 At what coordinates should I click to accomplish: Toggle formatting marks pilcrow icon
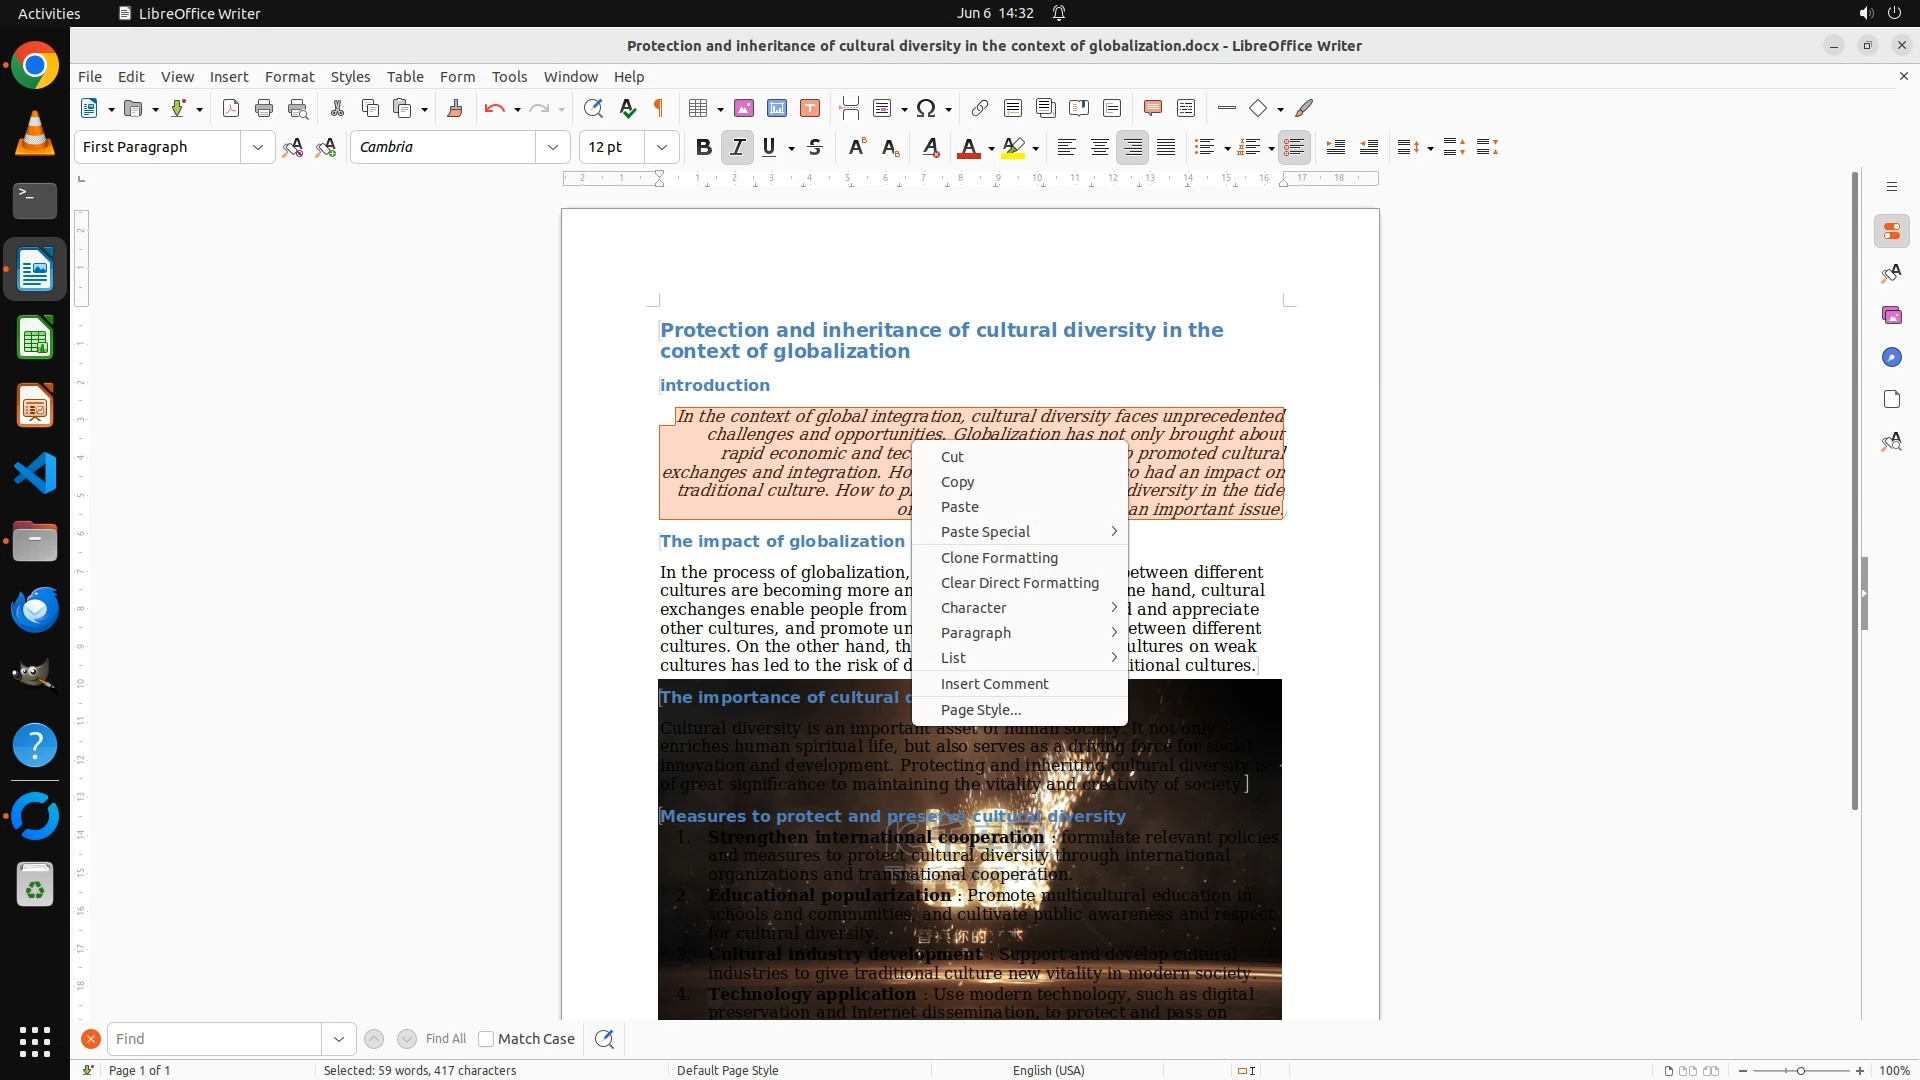[658, 108]
